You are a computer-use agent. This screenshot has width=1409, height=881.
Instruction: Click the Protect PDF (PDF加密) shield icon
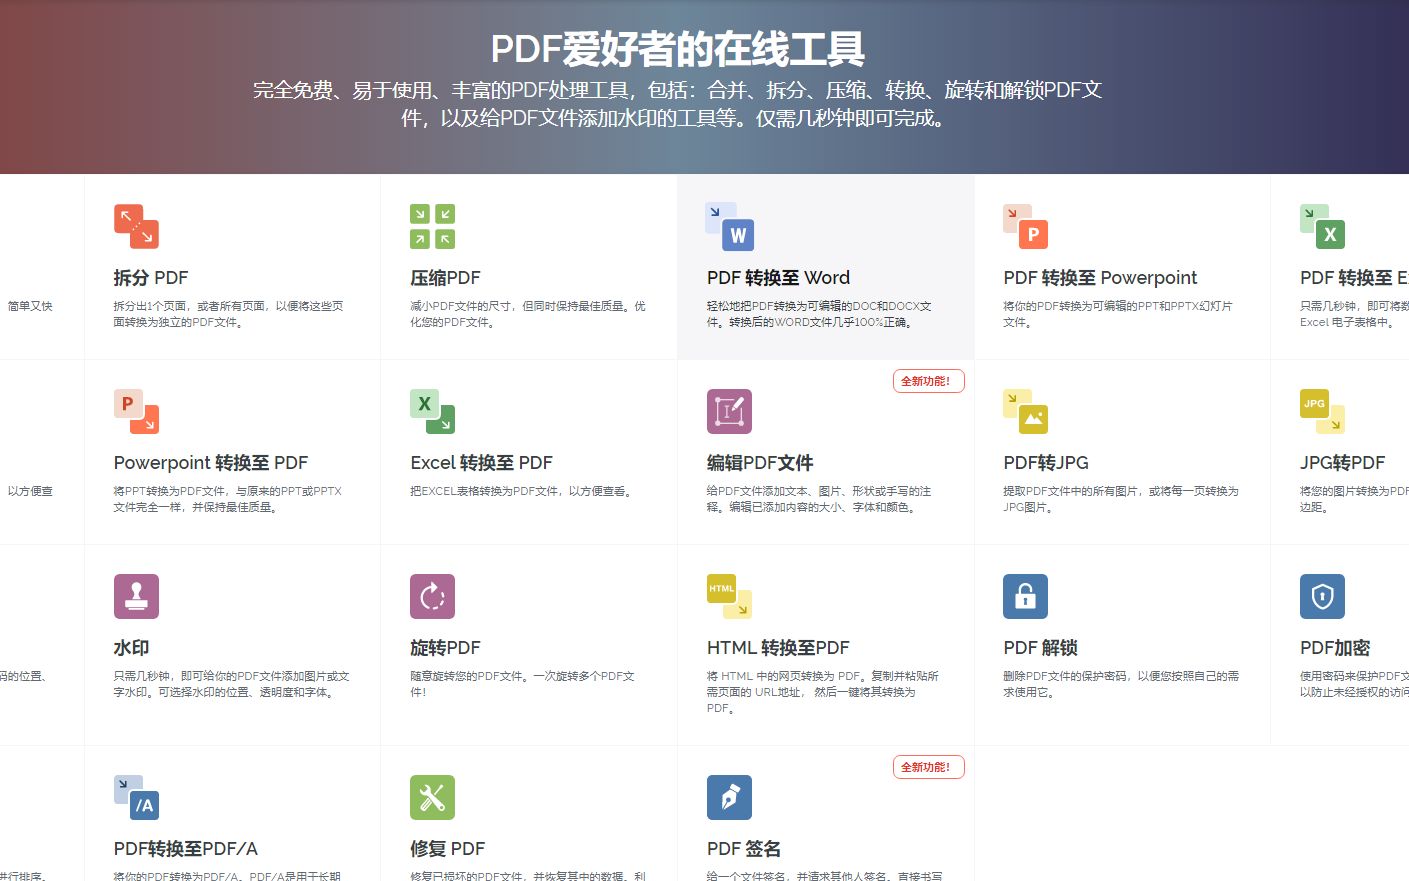point(1322,596)
